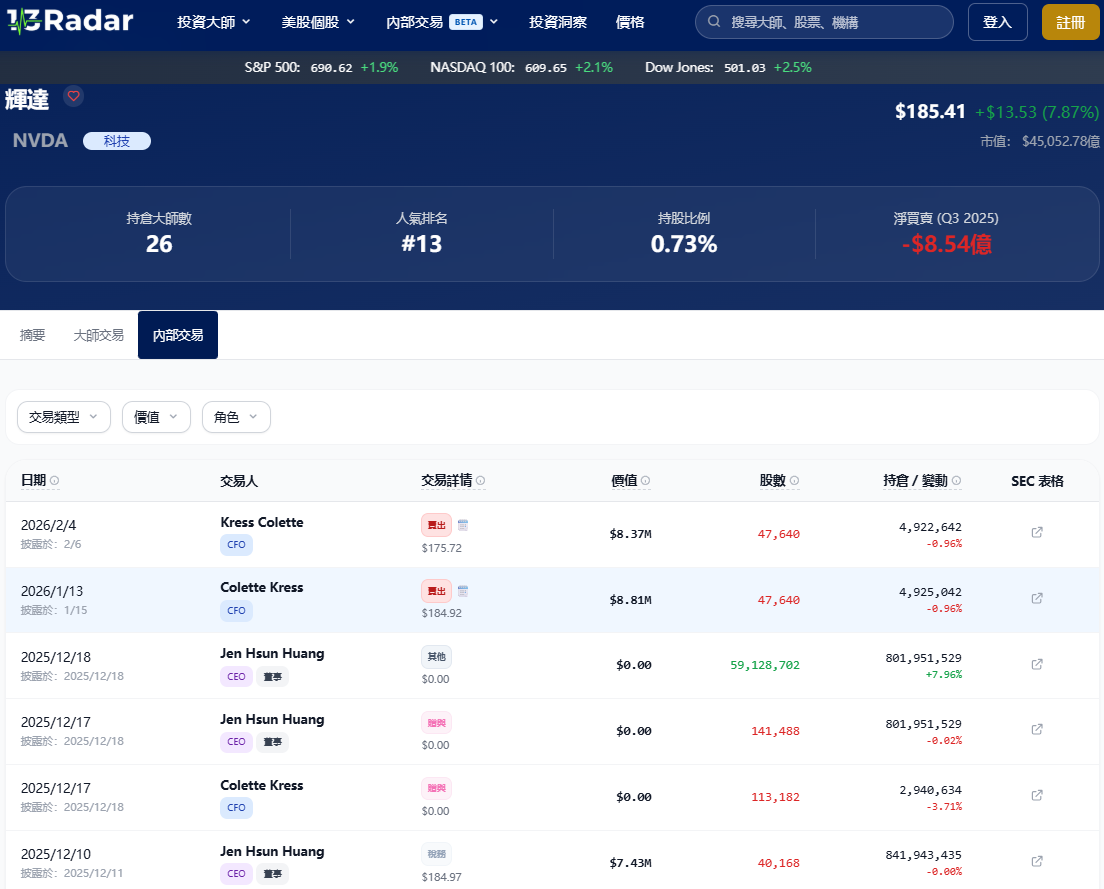Expand the 美股個股 menu

click(318, 22)
